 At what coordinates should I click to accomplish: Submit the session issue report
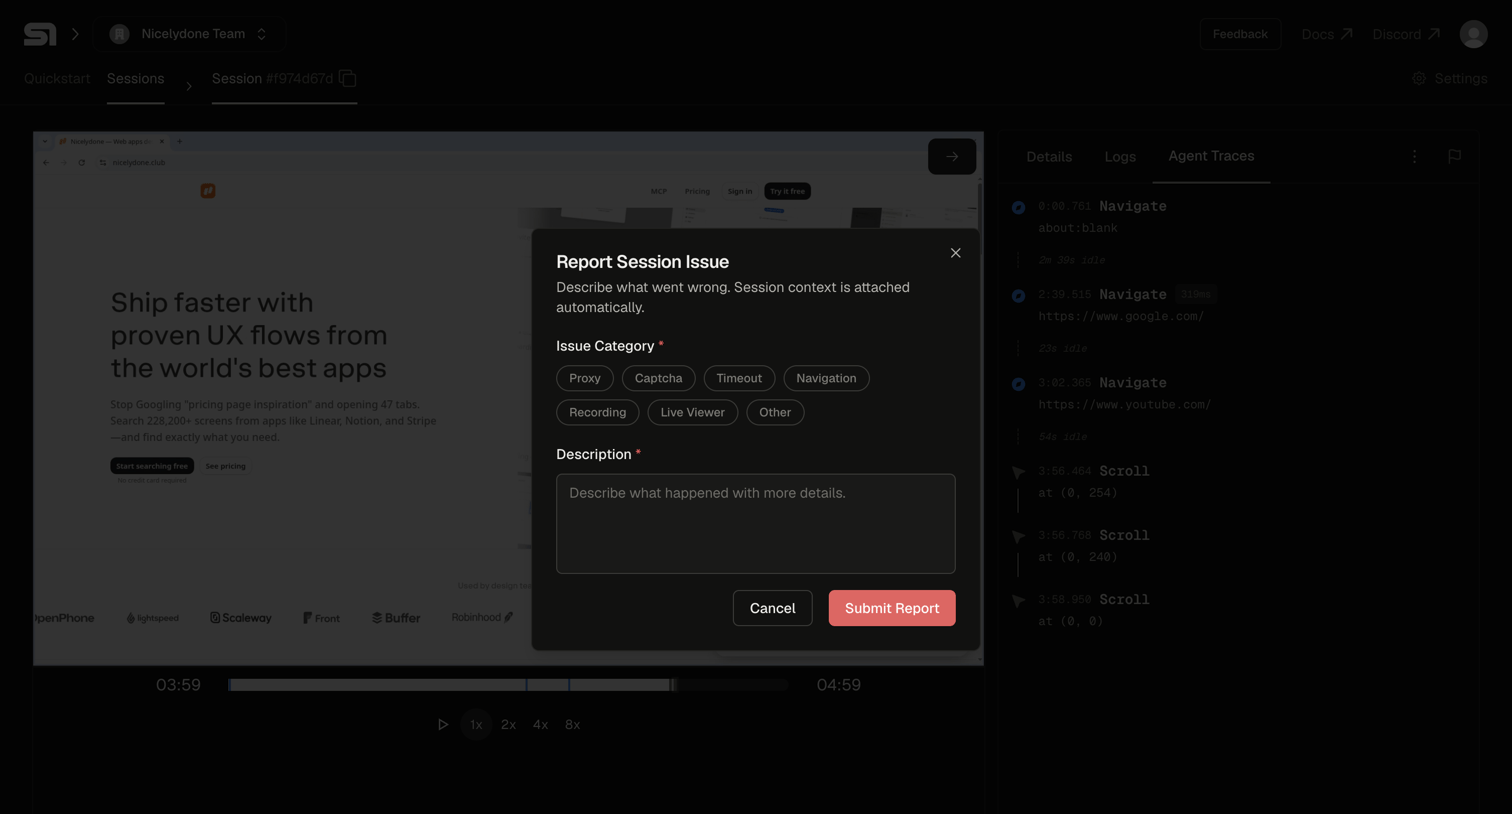pyautogui.click(x=892, y=608)
